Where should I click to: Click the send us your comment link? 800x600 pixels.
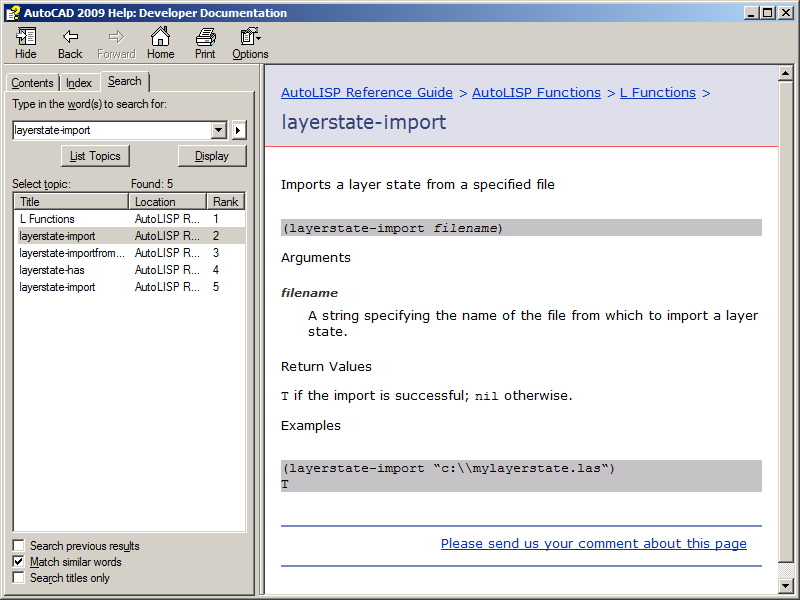pyautogui.click(x=593, y=543)
